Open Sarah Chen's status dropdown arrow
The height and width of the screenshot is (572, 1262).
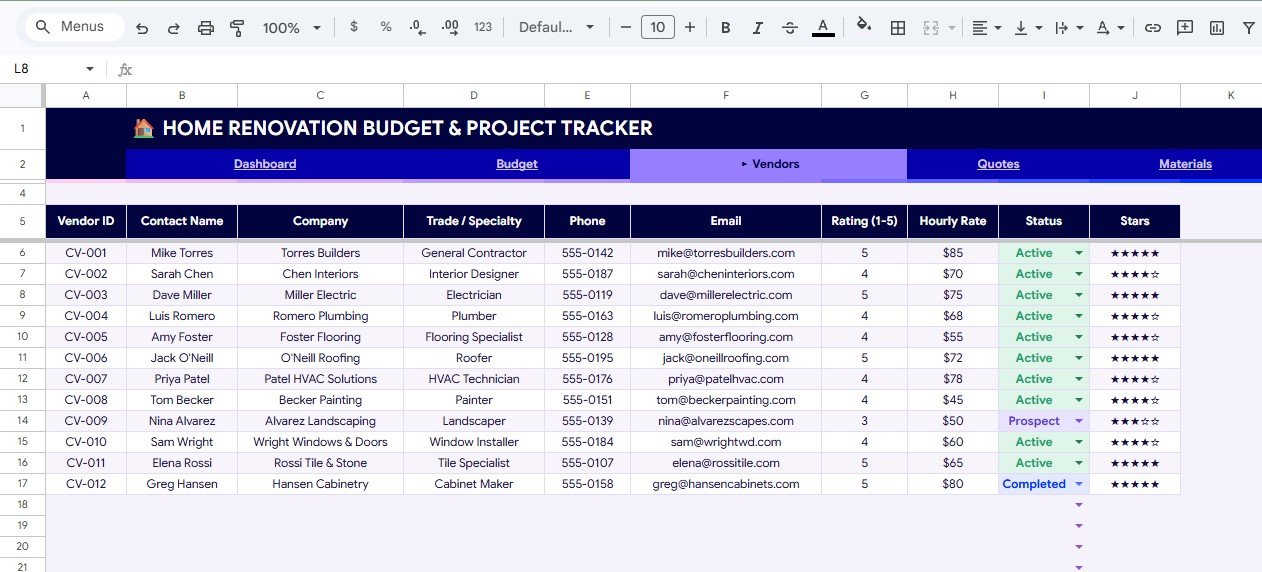pos(1079,274)
